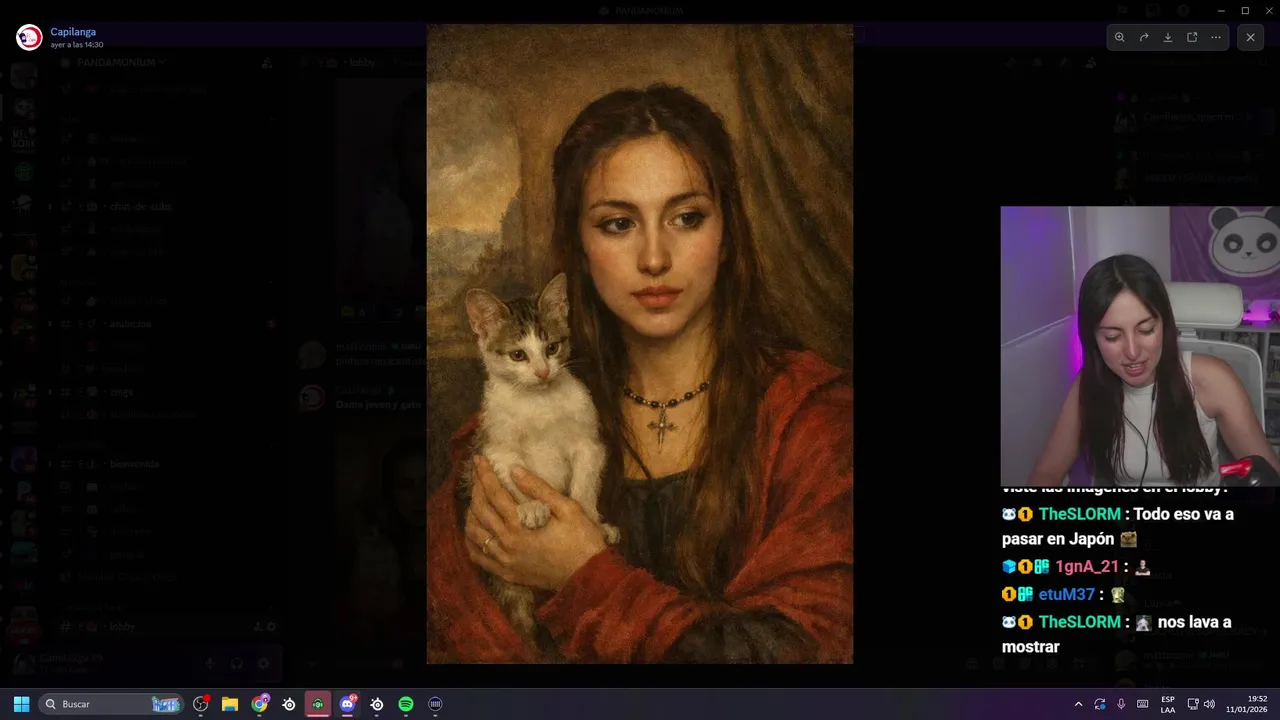The width and height of the screenshot is (1280, 720).
Task: Open File Explorer from the taskbar
Action: coord(230,704)
